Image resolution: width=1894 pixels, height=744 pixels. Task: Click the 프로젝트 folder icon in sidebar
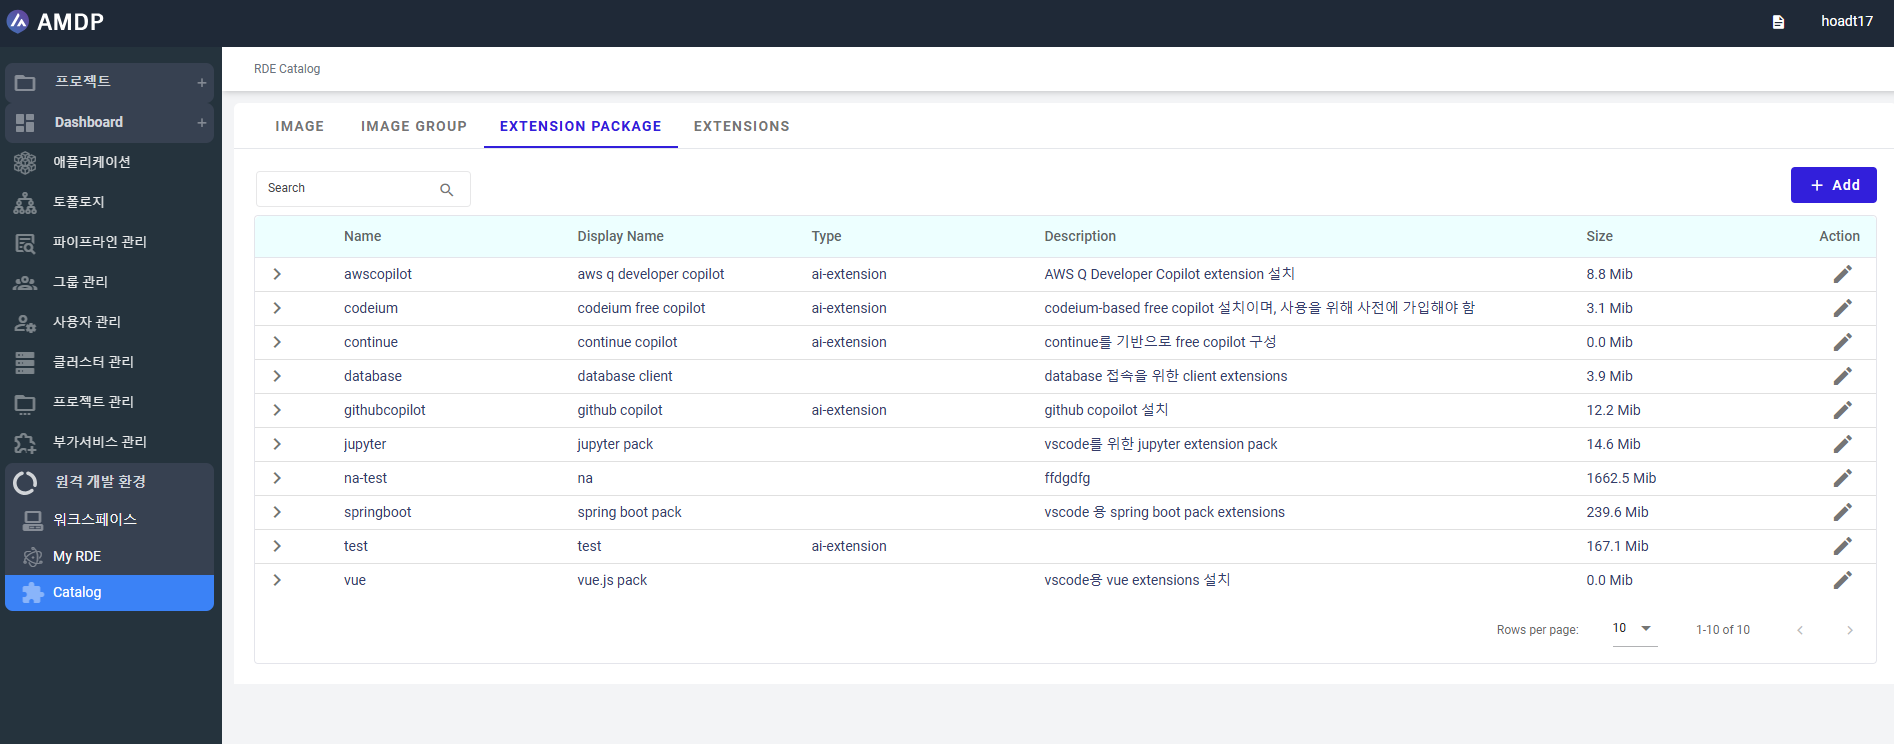pyautogui.click(x=25, y=82)
